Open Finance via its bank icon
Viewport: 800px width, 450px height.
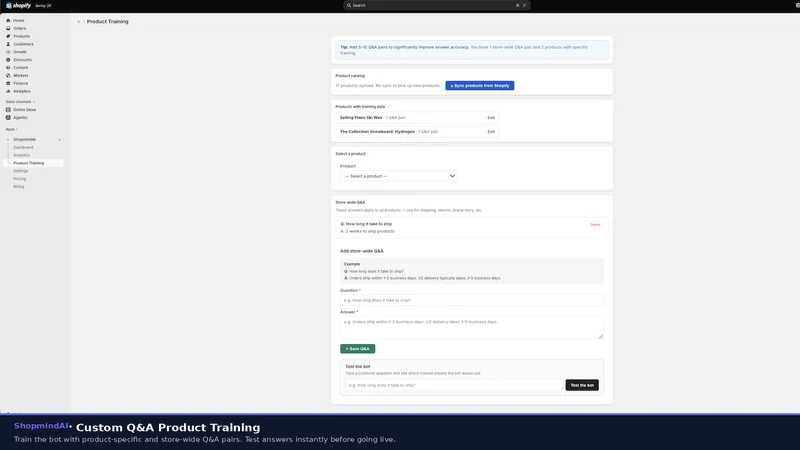(8, 83)
